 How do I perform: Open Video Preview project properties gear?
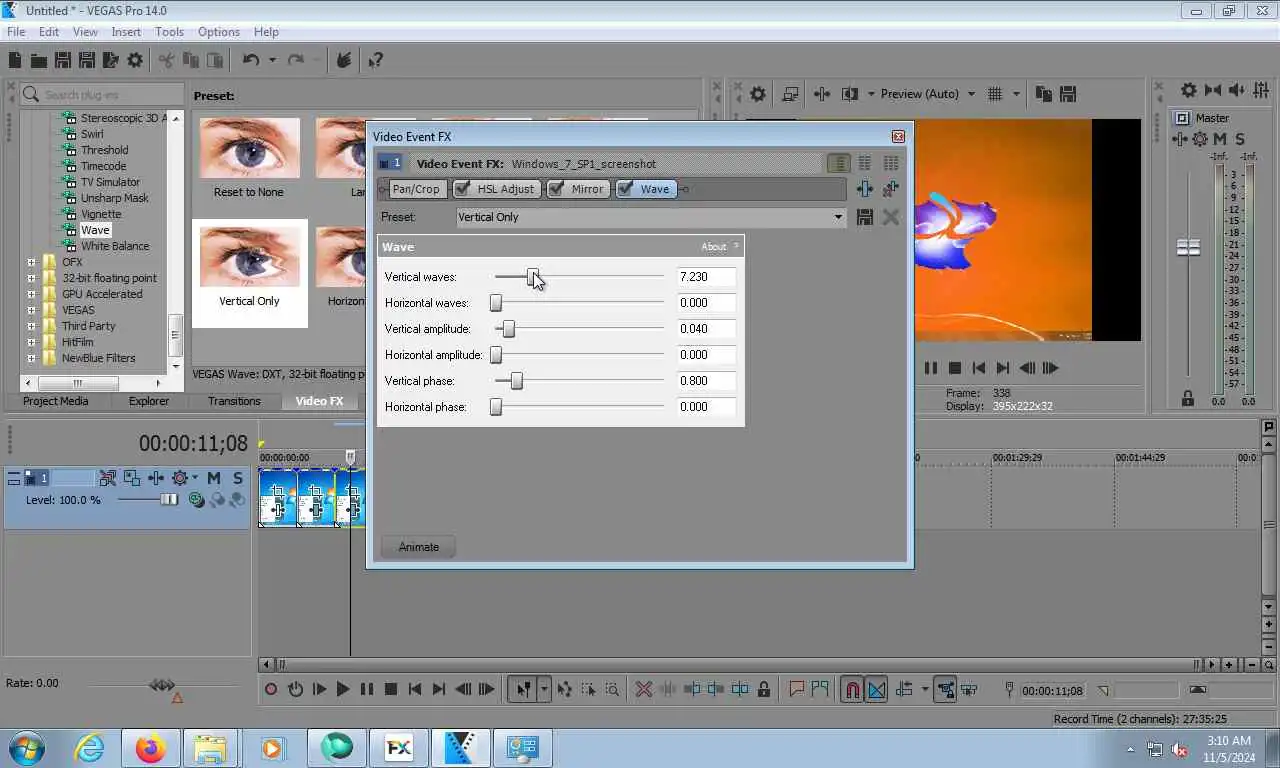[x=758, y=94]
